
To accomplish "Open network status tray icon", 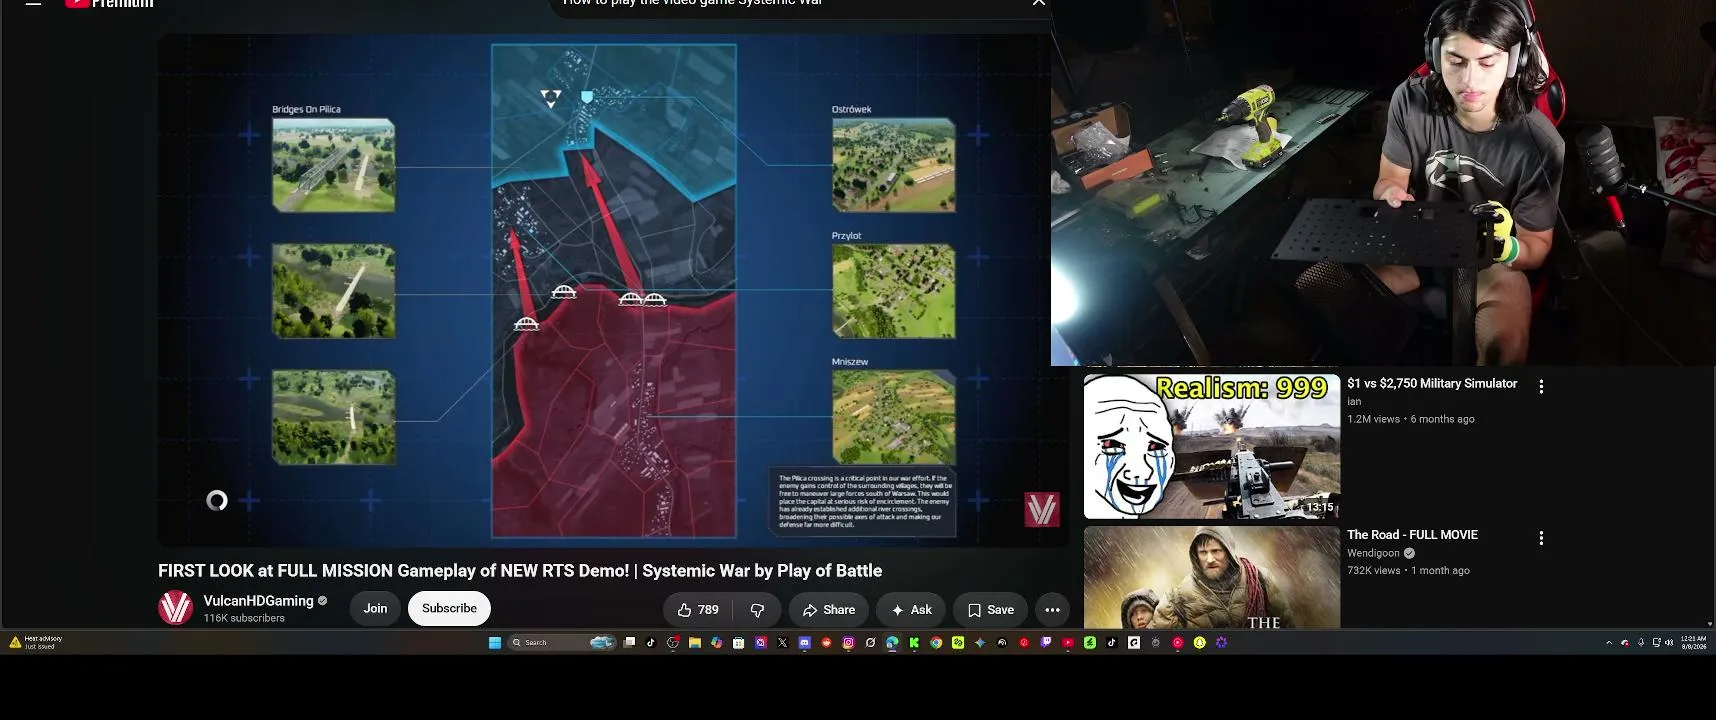I will [1656, 643].
